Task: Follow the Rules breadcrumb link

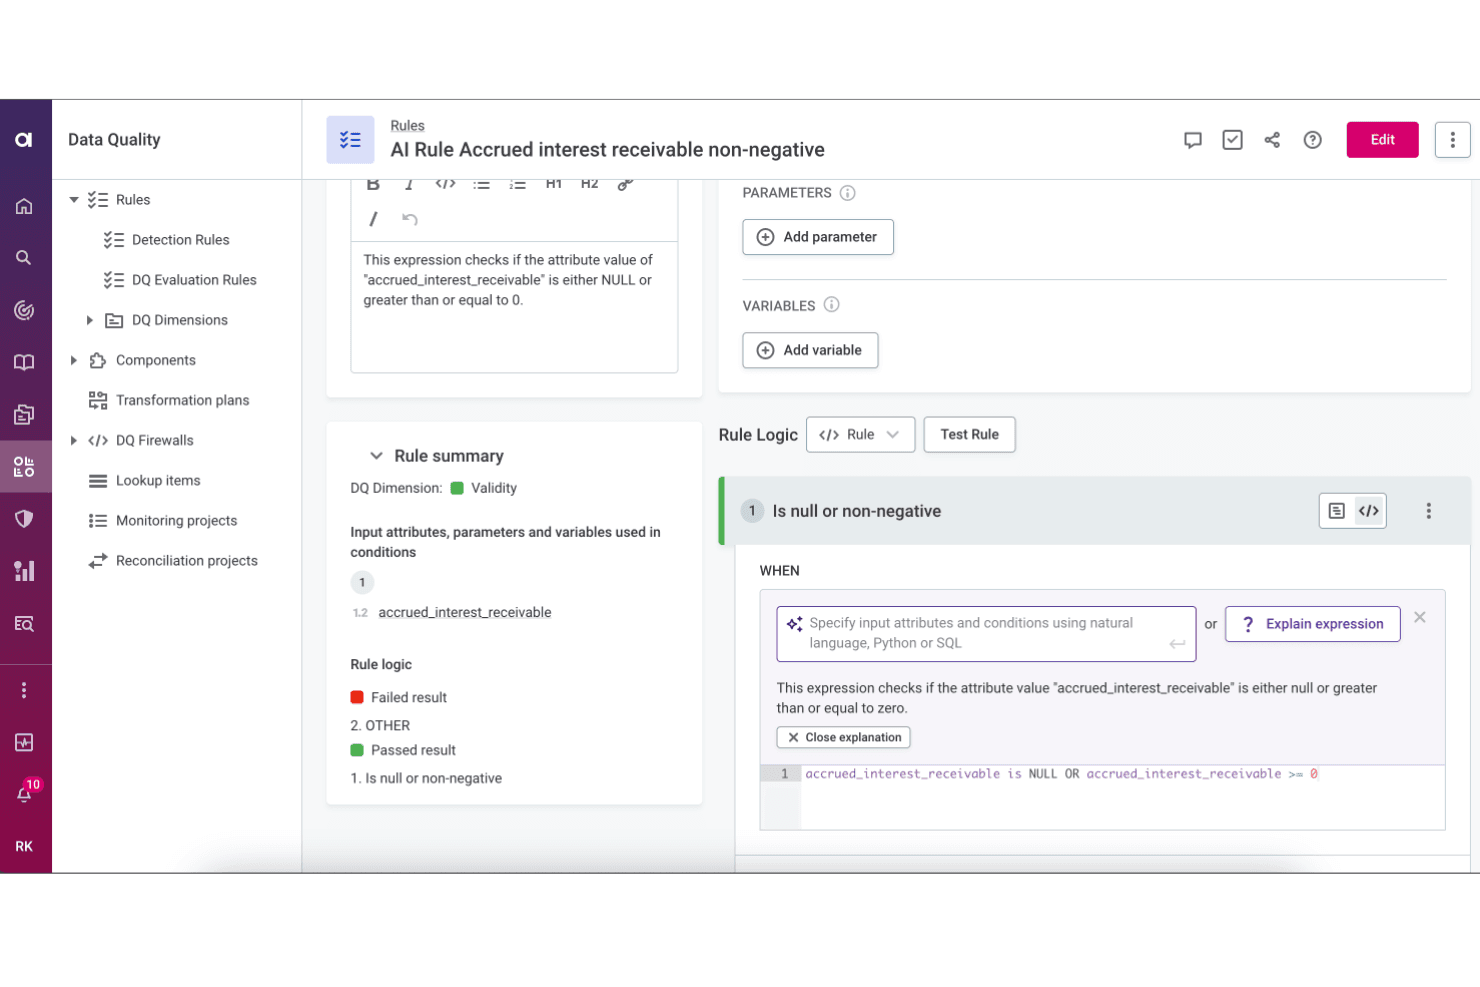Action: [x=407, y=125]
